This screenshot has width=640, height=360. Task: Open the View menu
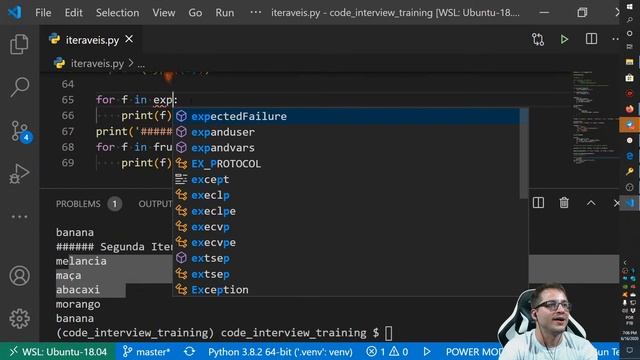tap(164, 13)
